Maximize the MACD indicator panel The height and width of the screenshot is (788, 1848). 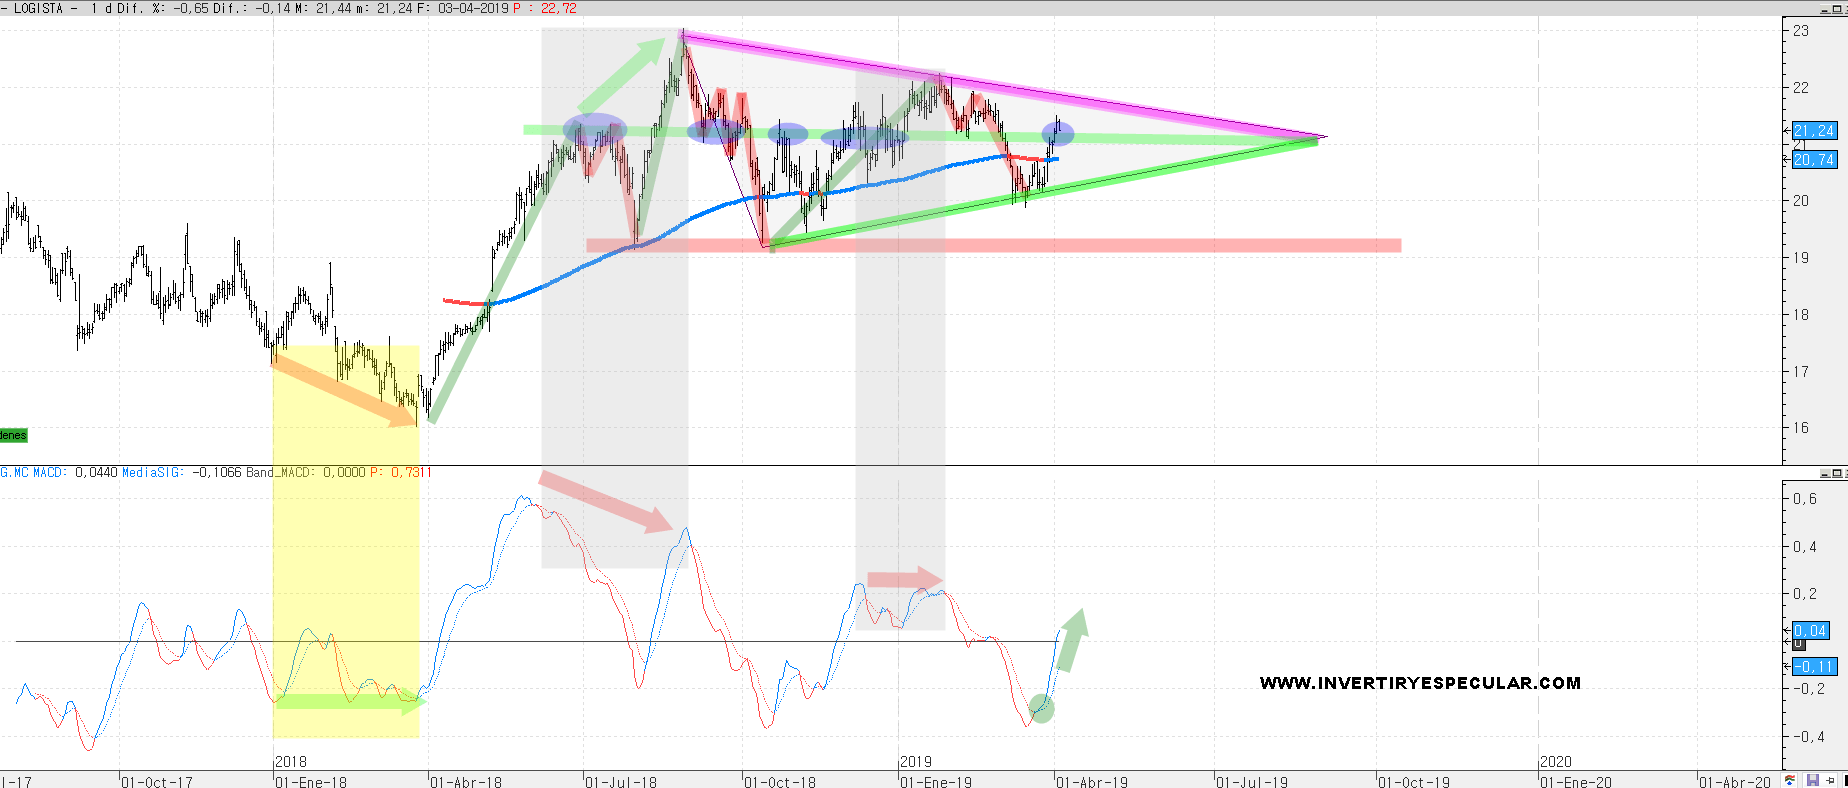coord(1839,473)
